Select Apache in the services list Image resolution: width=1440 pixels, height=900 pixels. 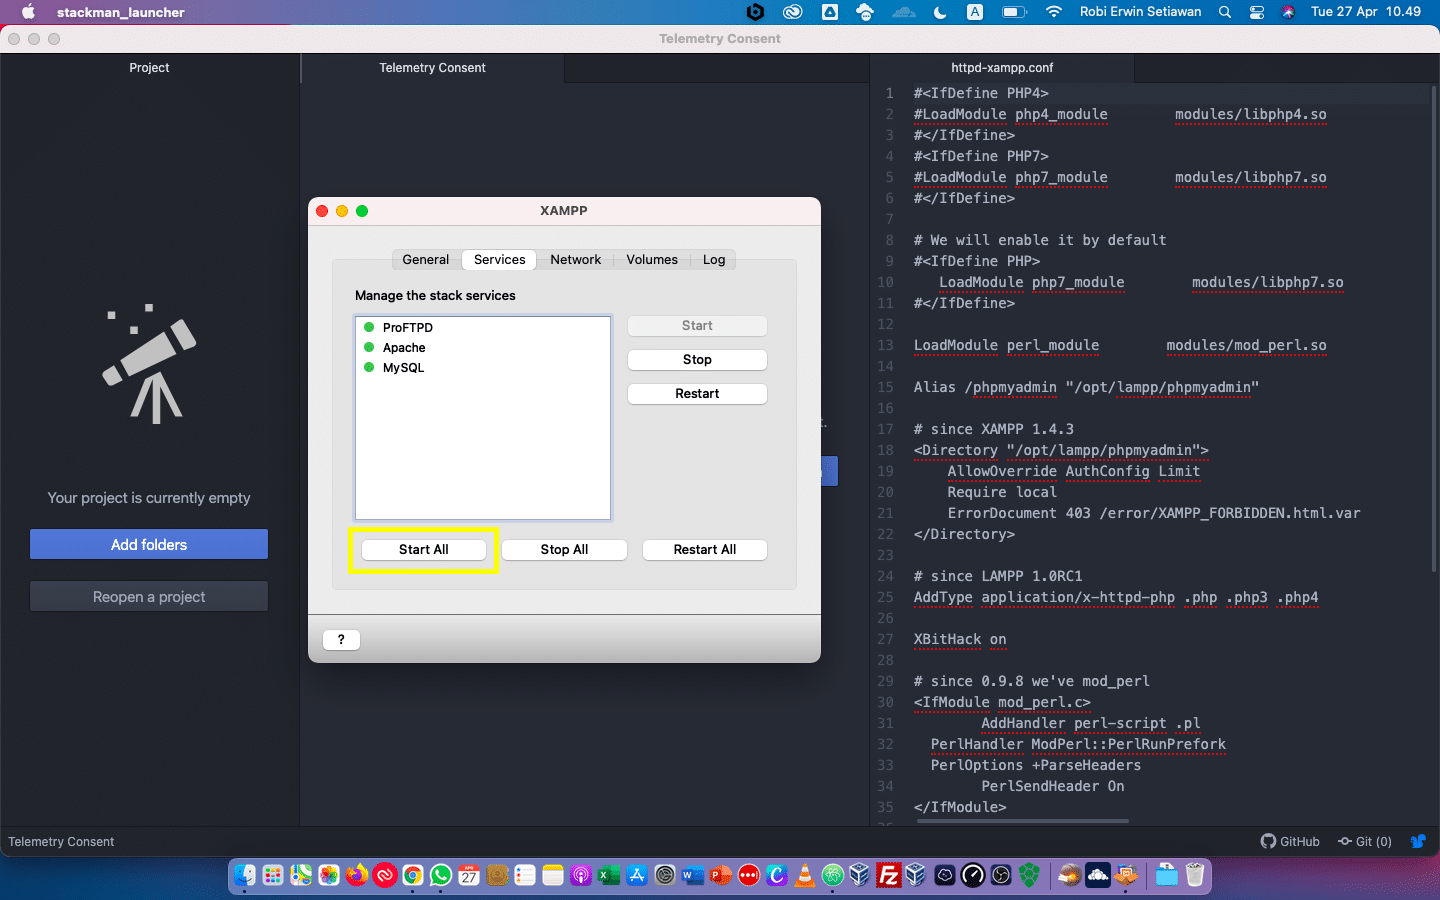pyautogui.click(x=483, y=348)
